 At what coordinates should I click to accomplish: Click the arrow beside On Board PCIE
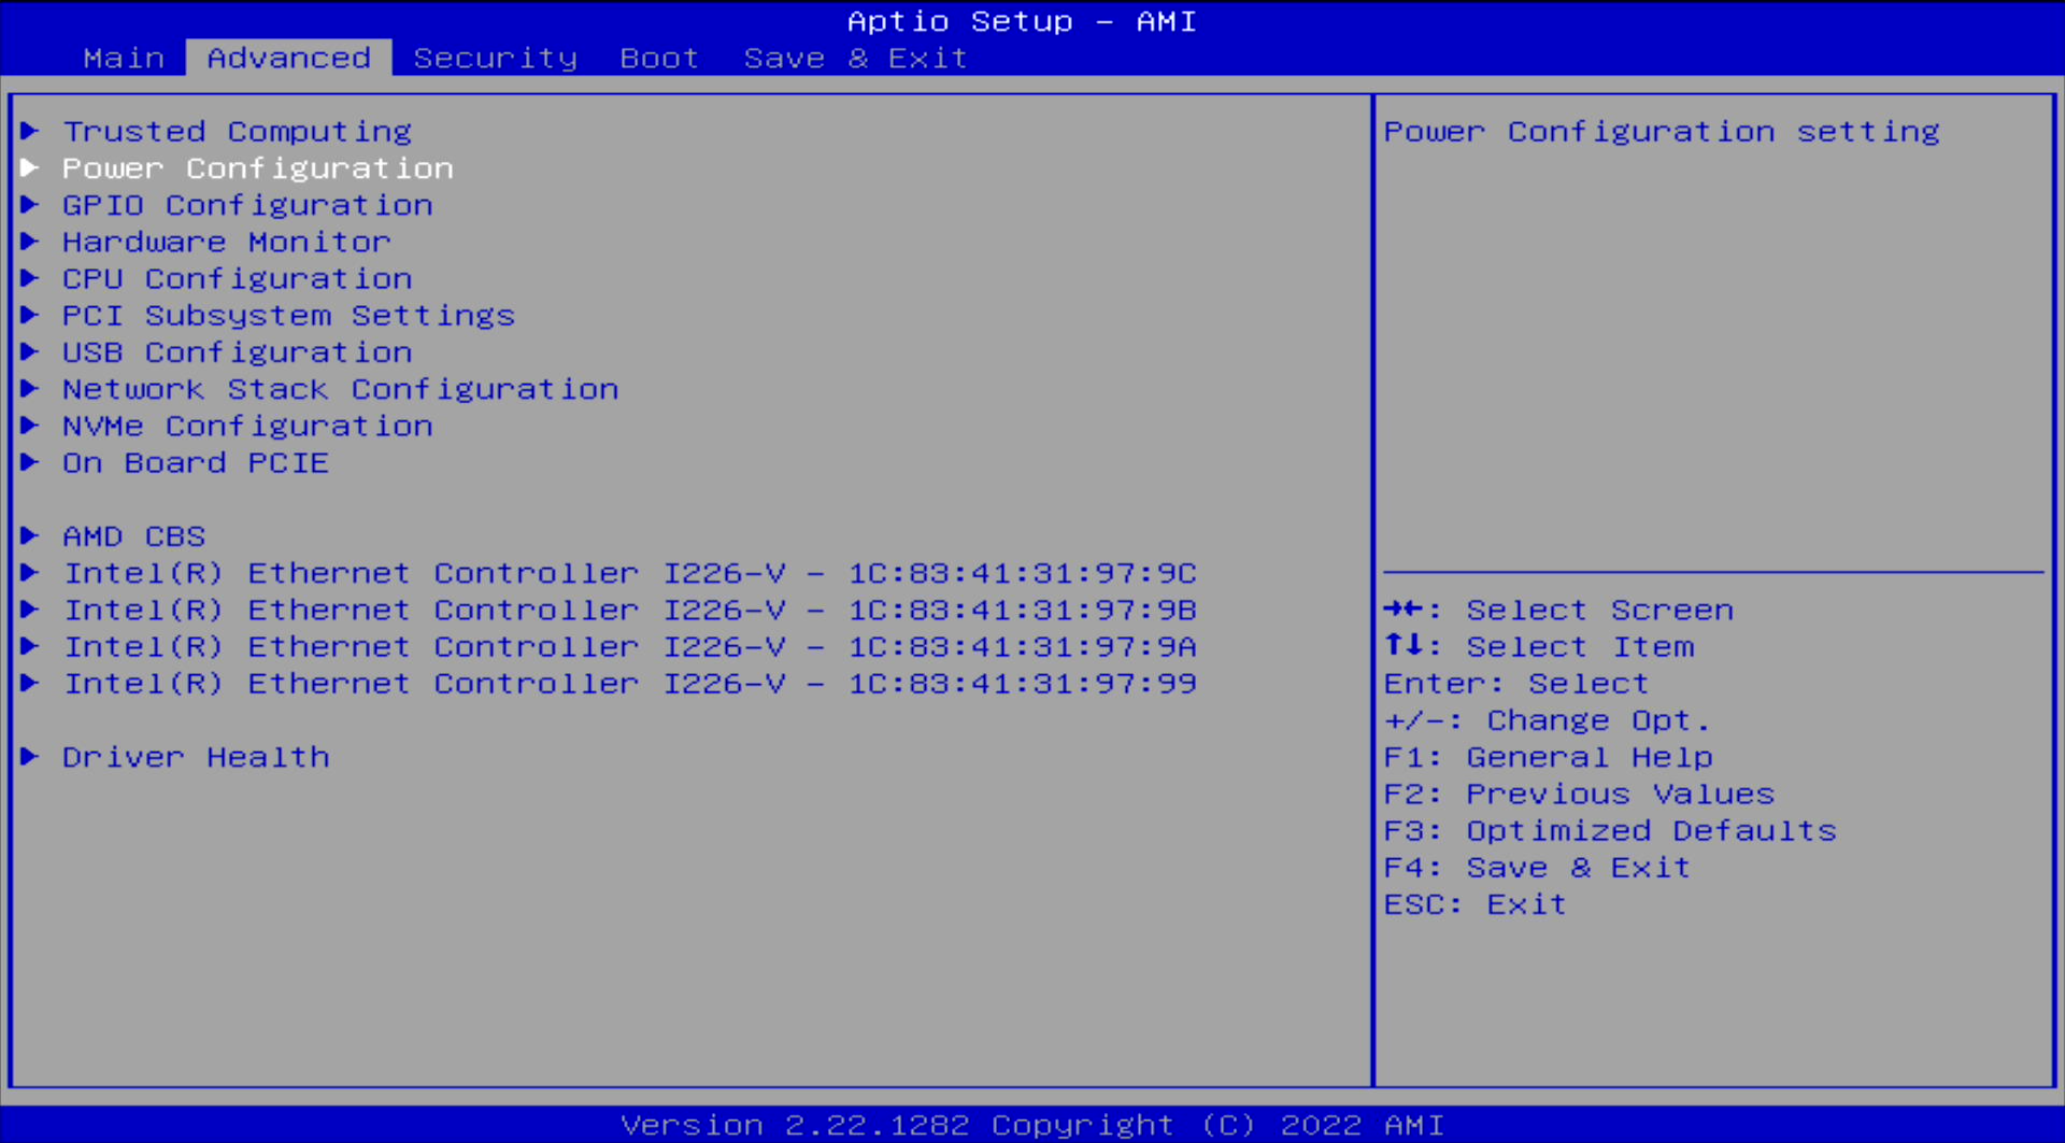point(30,462)
